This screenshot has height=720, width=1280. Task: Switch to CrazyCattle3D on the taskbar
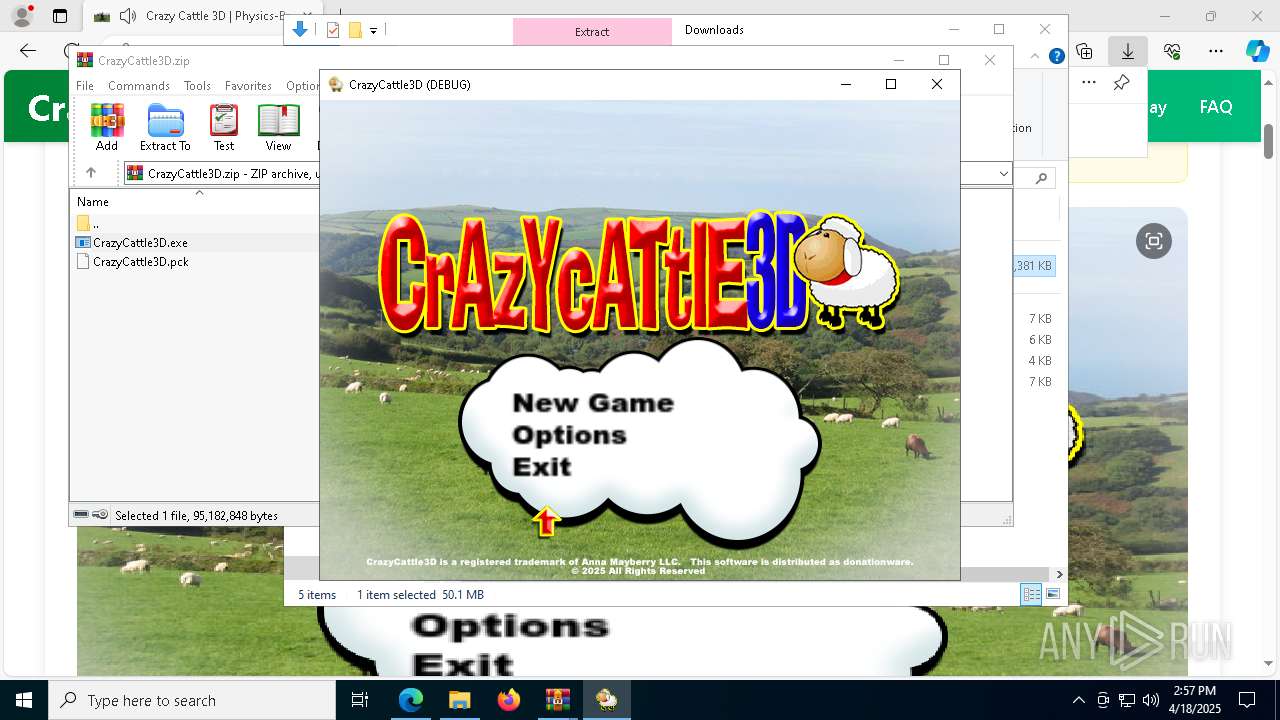pos(606,700)
